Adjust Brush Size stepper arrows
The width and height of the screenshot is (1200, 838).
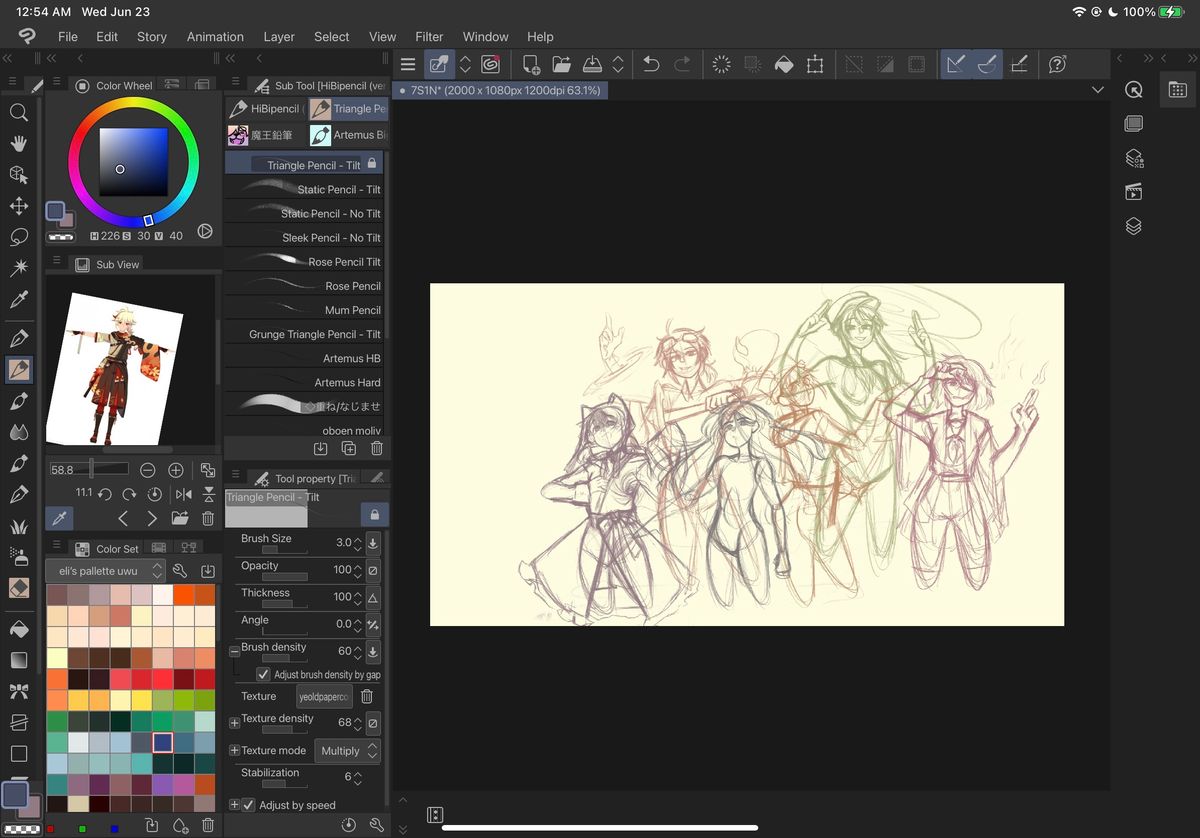(x=357, y=543)
